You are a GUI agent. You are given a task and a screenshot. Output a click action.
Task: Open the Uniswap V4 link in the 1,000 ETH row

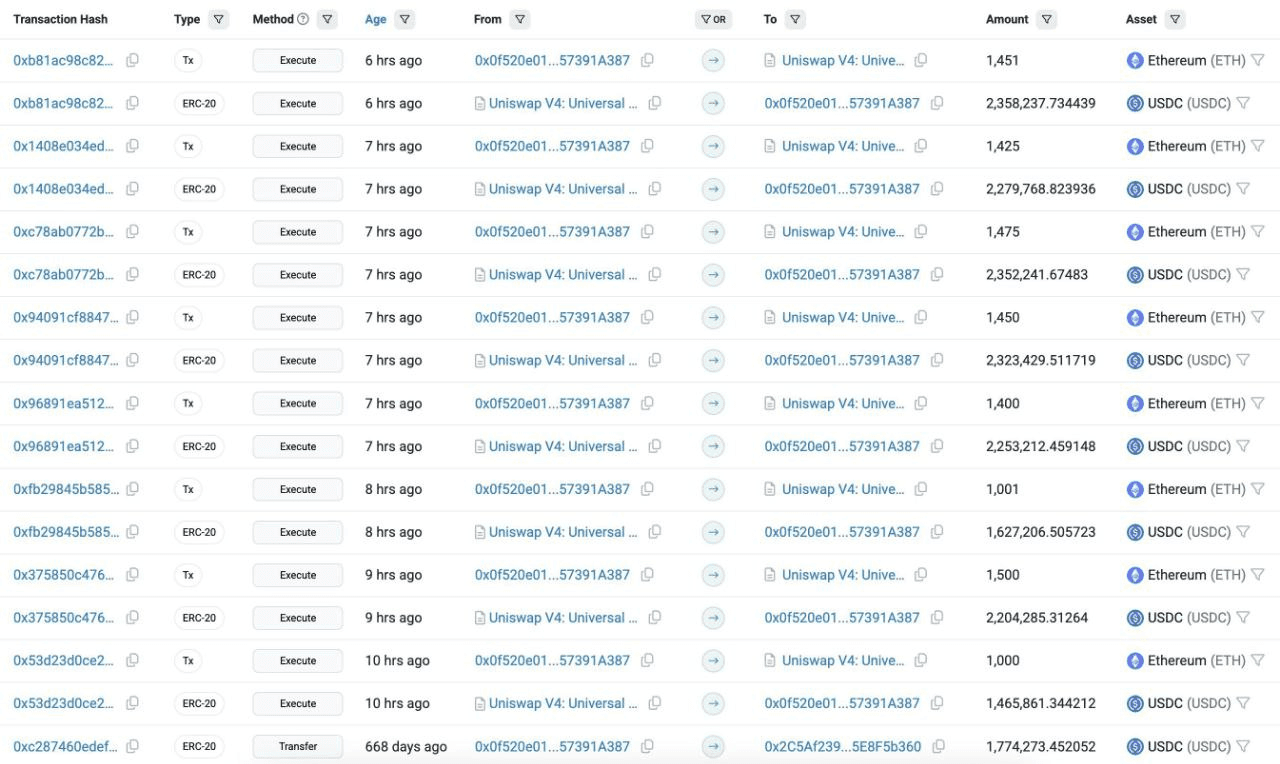843,660
